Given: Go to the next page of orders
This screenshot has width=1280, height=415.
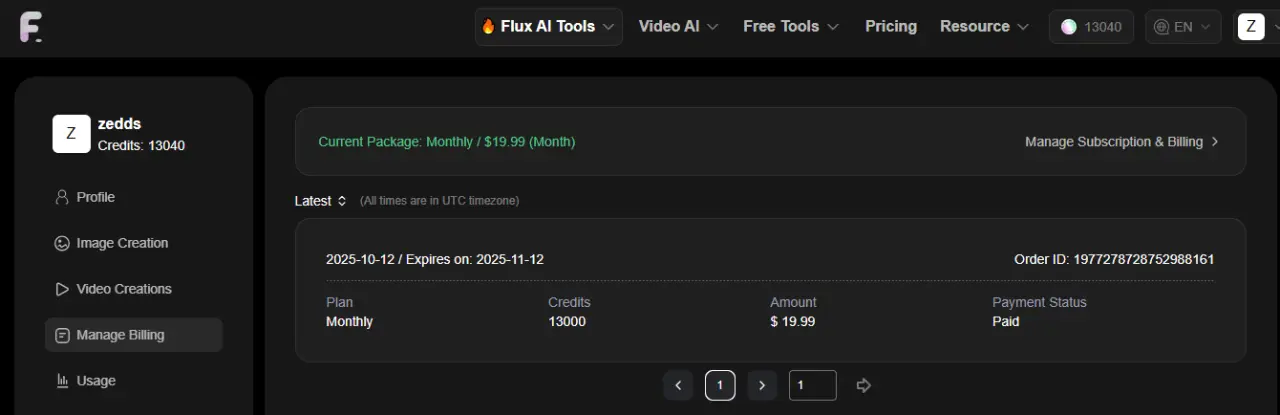Looking at the screenshot, I should pos(762,385).
